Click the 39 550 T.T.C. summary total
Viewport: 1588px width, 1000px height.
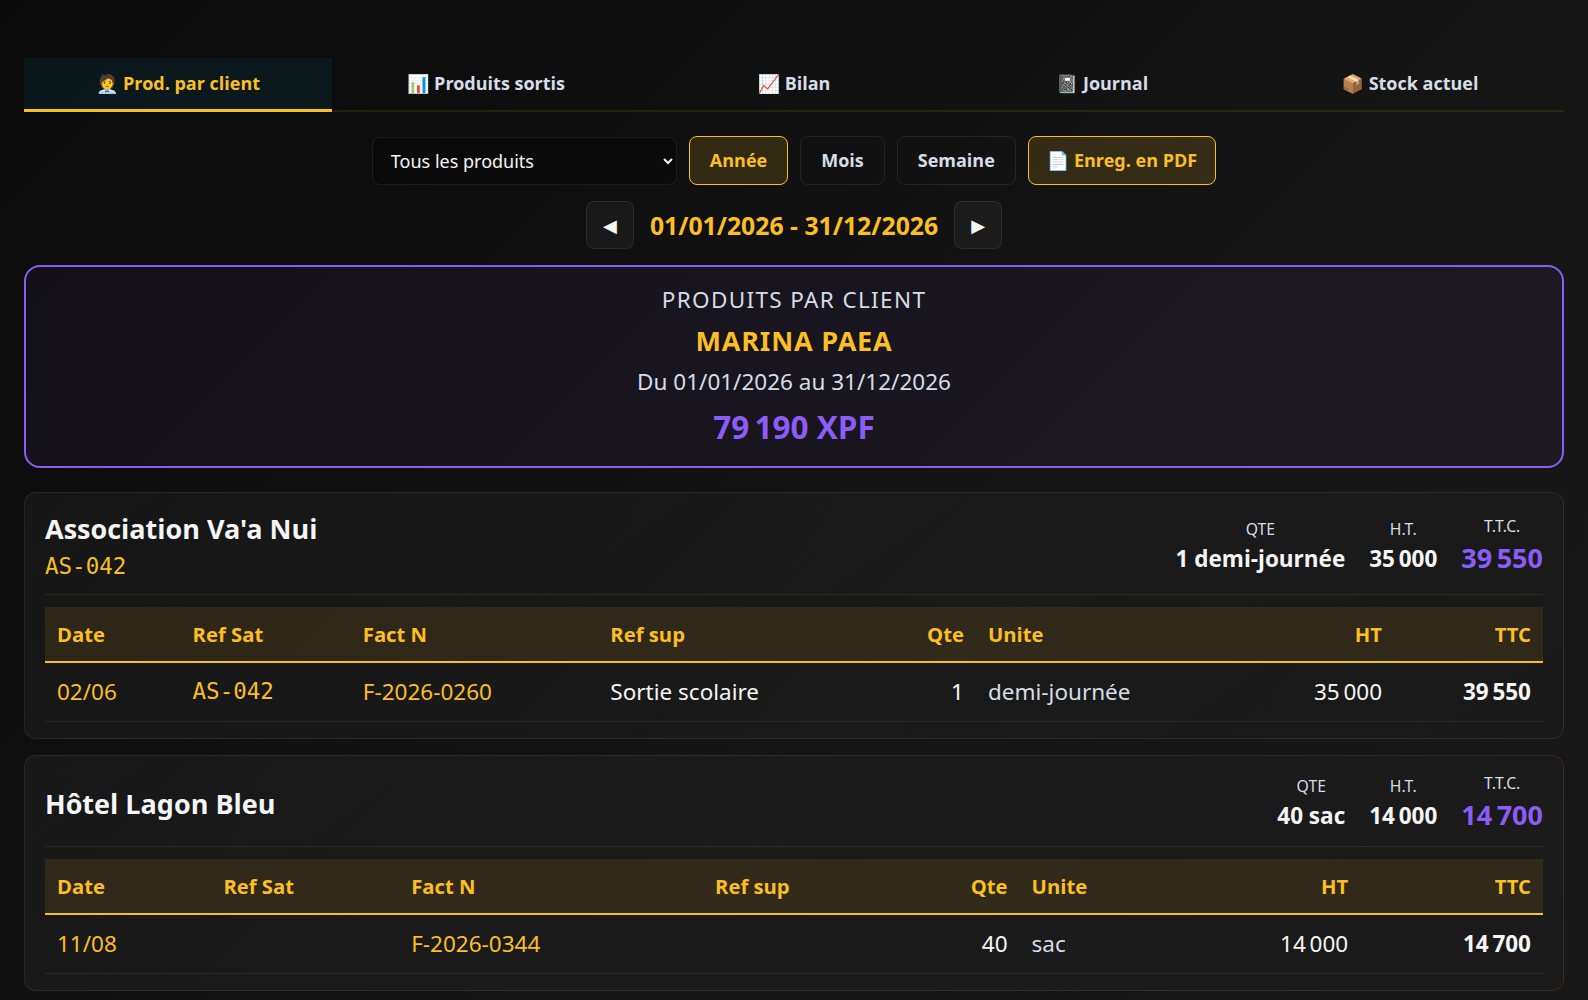[x=1502, y=559]
